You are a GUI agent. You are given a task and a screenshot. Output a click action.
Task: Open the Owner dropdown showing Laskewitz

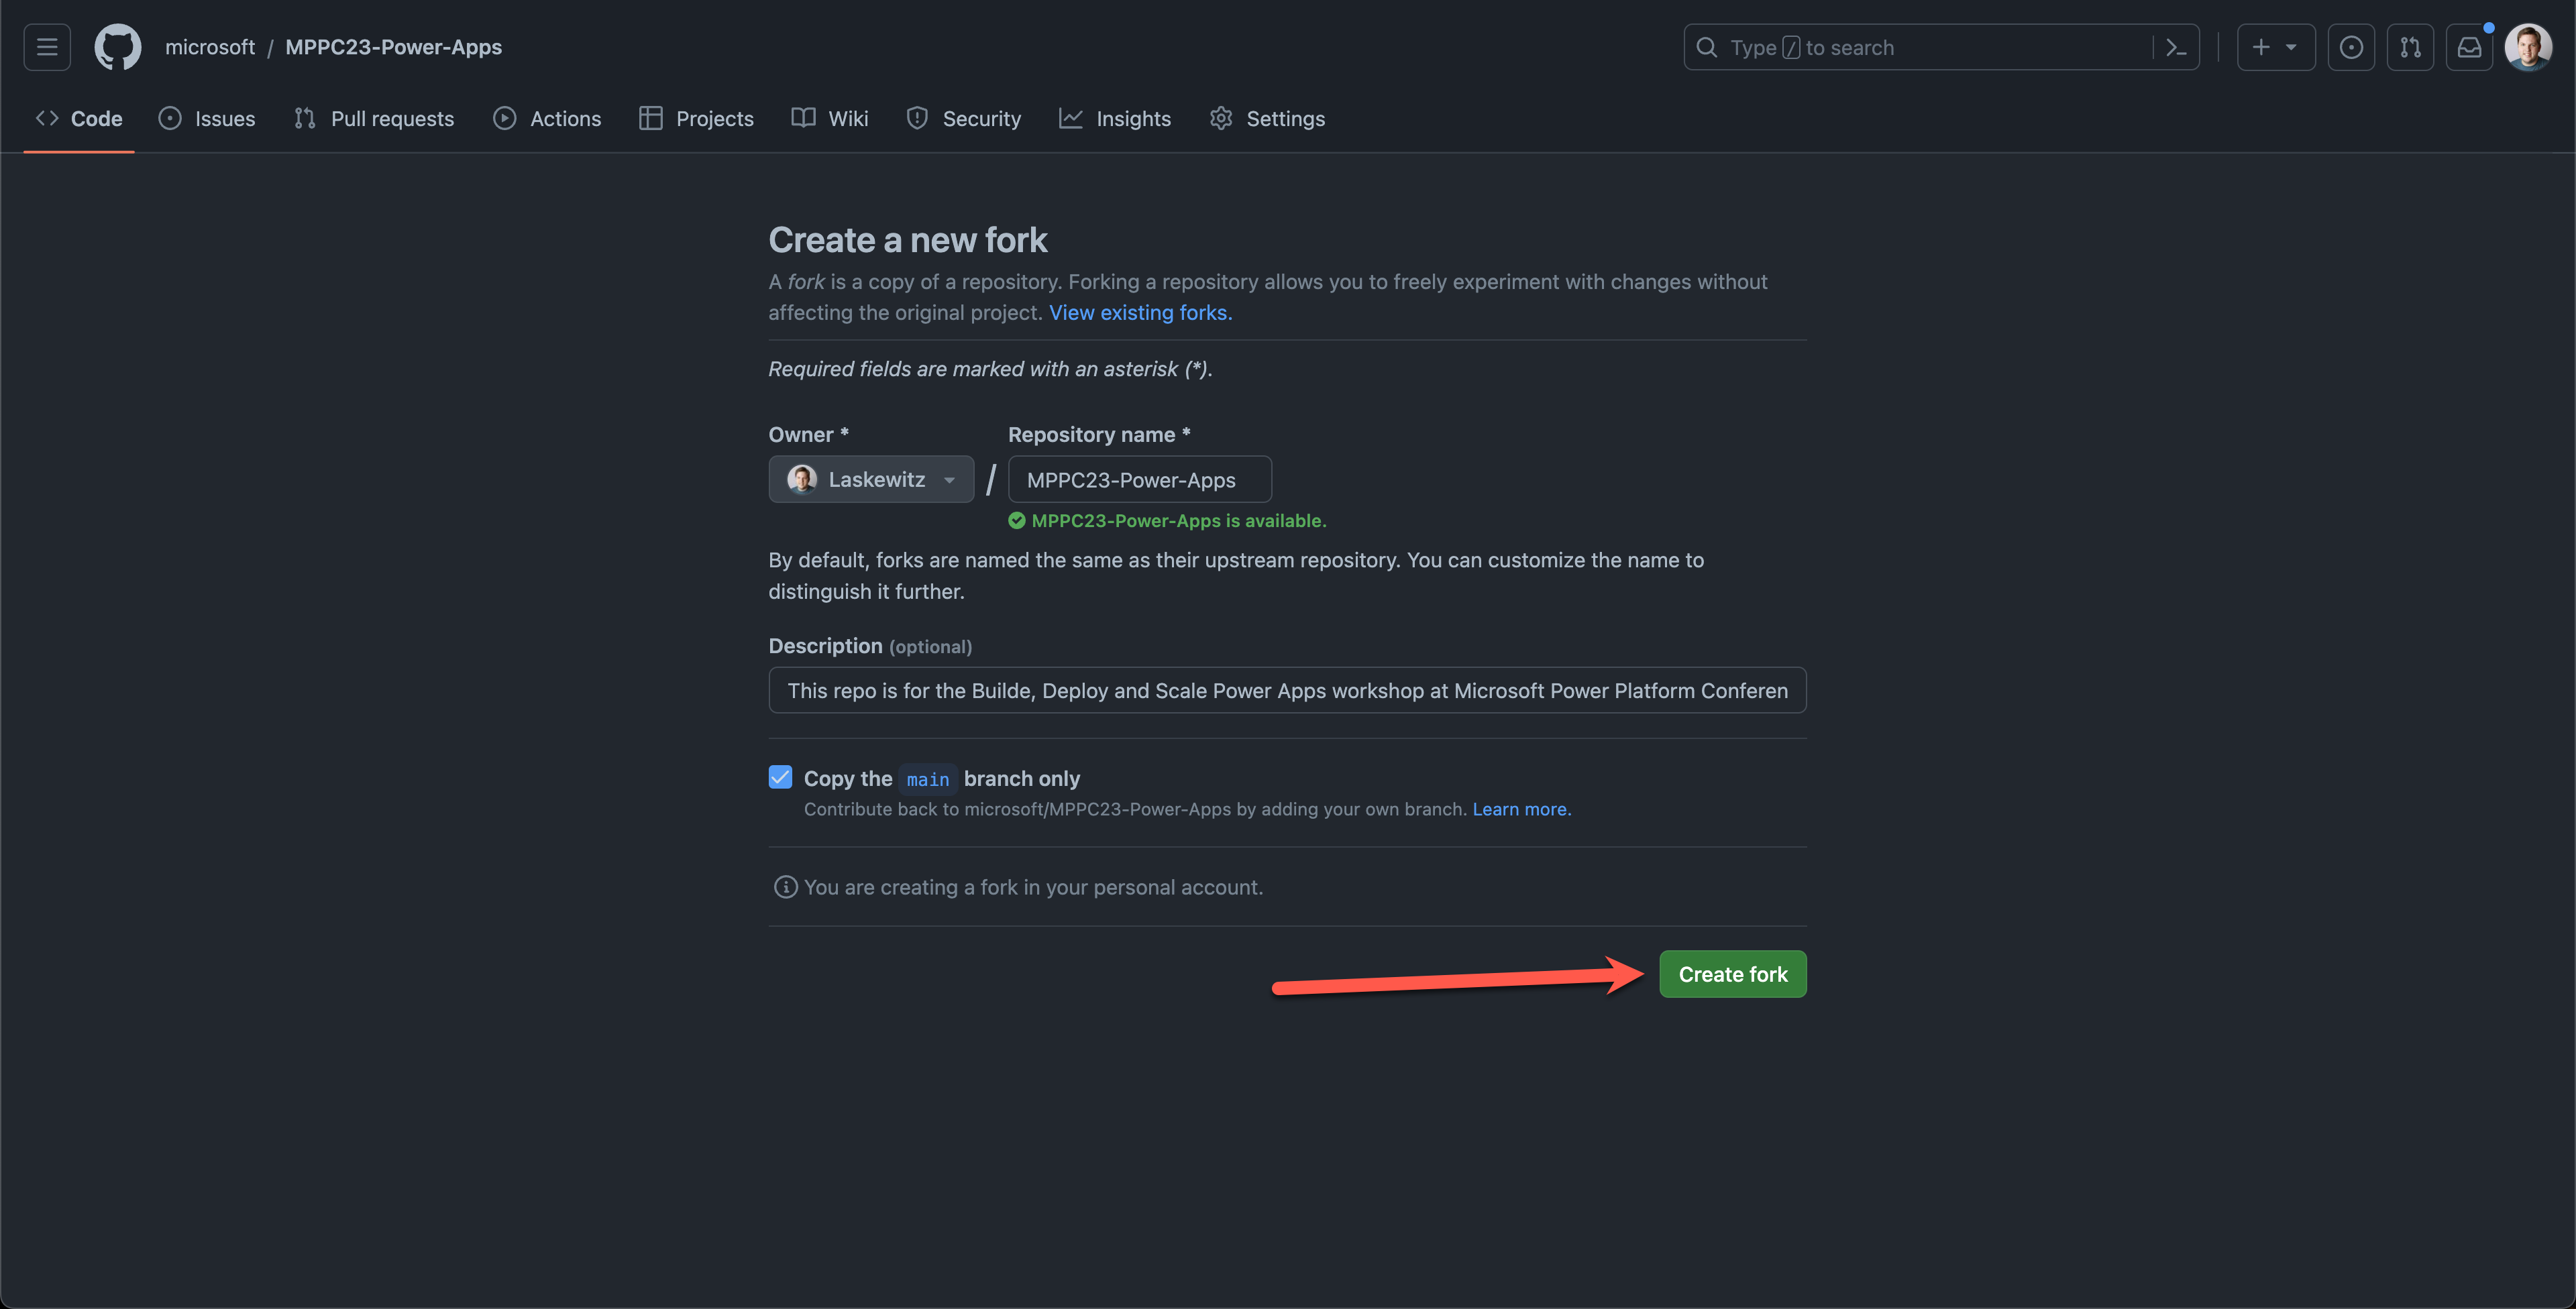871,479
